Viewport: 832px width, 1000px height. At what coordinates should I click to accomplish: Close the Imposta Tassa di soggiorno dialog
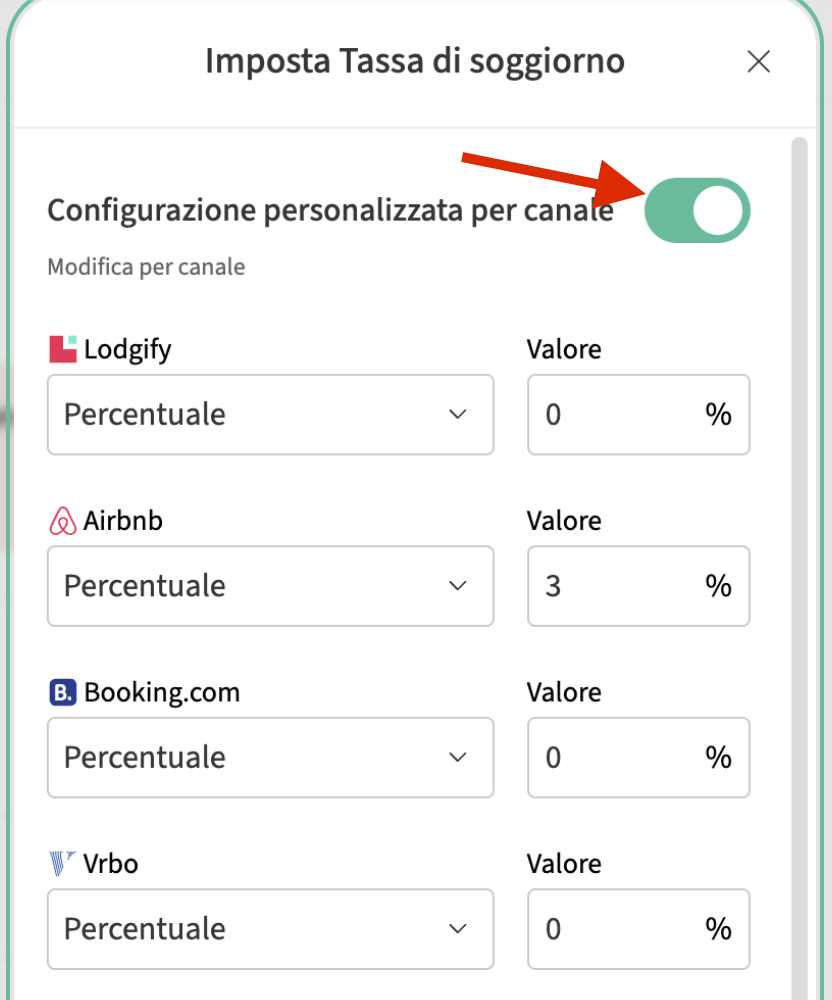(x=759, y=62)
